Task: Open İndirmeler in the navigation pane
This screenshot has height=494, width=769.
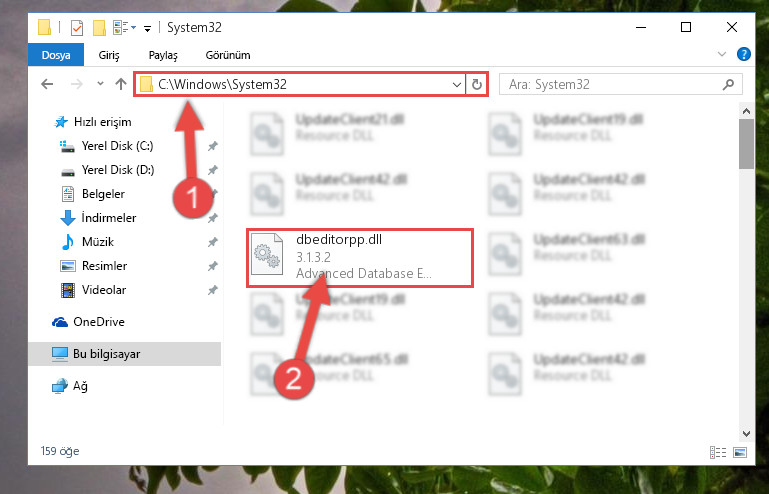Action: 109,218
